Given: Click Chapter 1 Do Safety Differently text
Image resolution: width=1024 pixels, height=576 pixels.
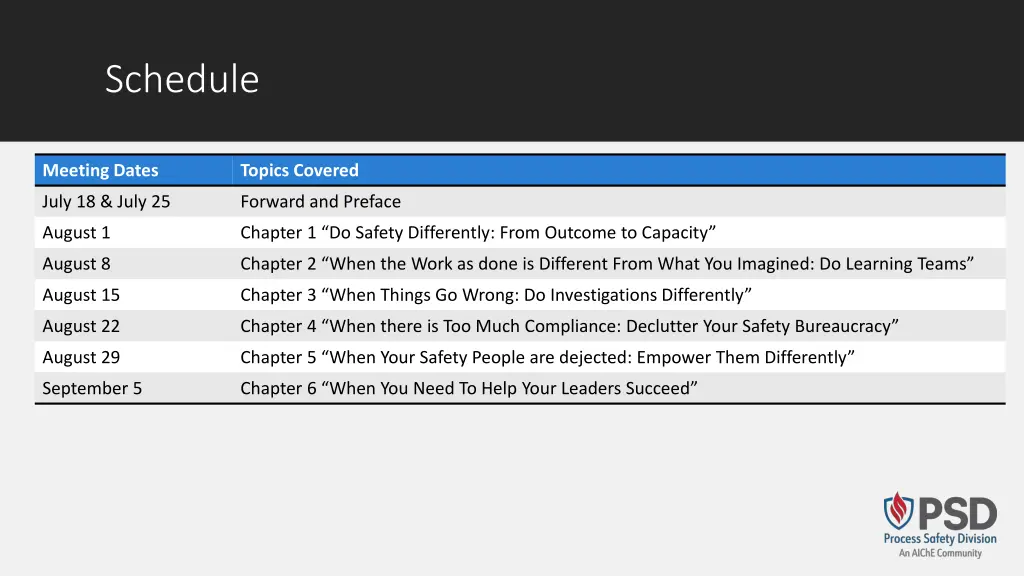Looking at the screenshot, I should (478, 232).
